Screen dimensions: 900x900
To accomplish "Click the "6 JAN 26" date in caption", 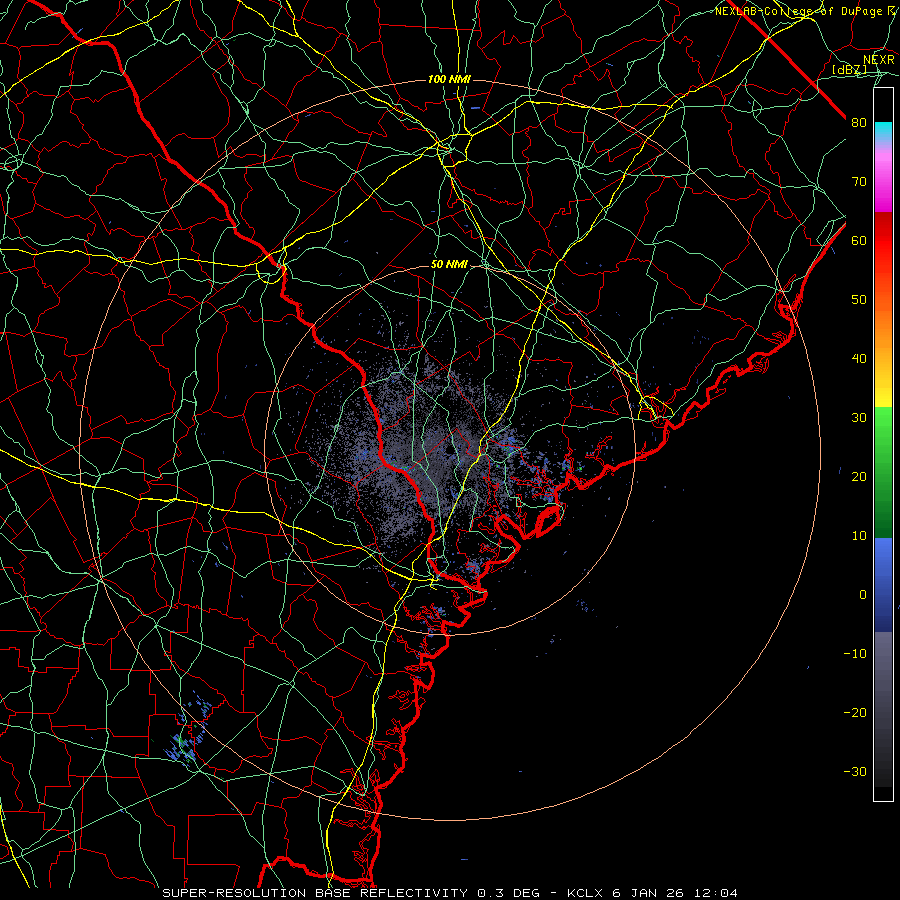I will [648, 893].
